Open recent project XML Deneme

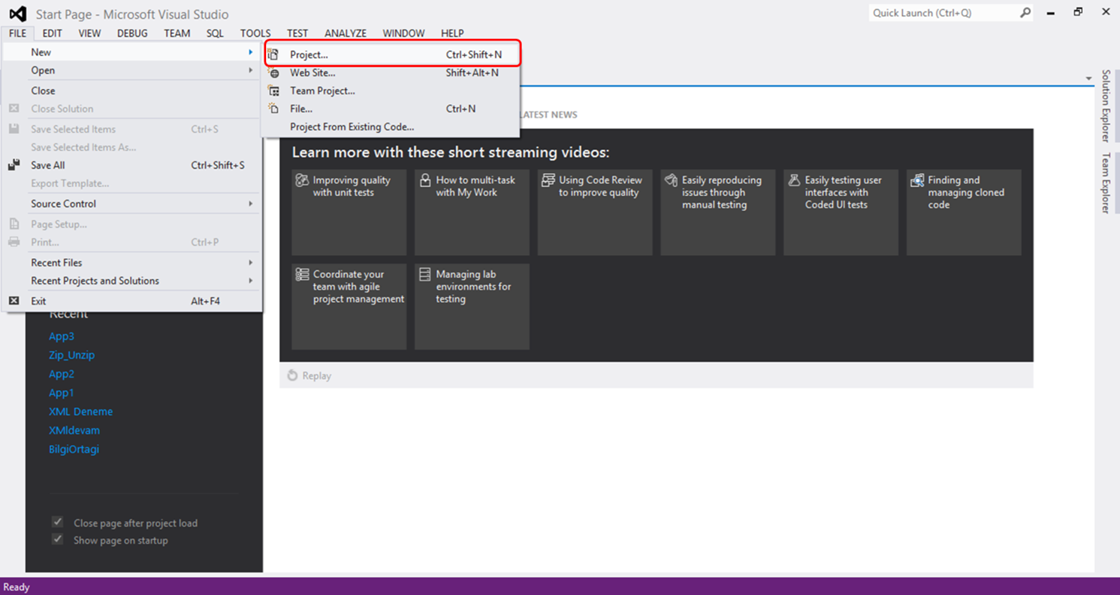click(81, 411)
